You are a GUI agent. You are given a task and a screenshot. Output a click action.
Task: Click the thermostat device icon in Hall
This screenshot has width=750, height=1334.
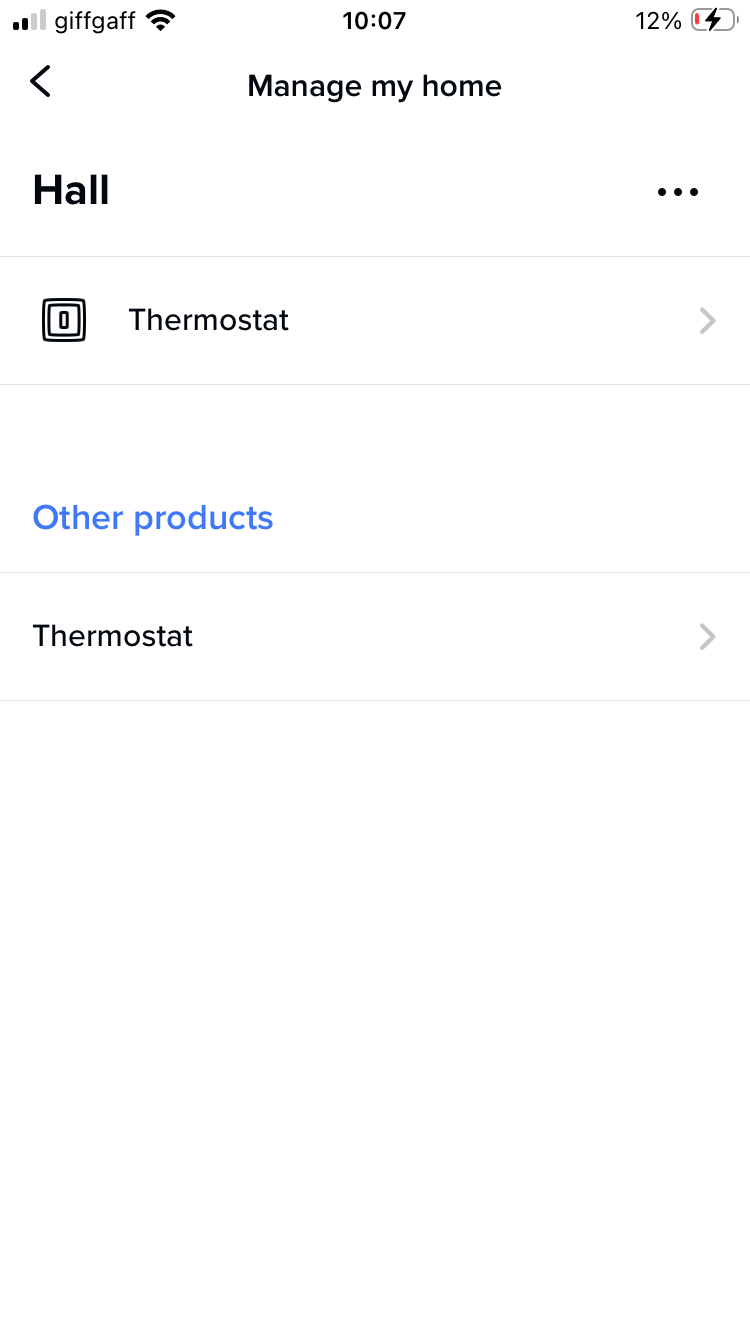(x=64, y=321)
